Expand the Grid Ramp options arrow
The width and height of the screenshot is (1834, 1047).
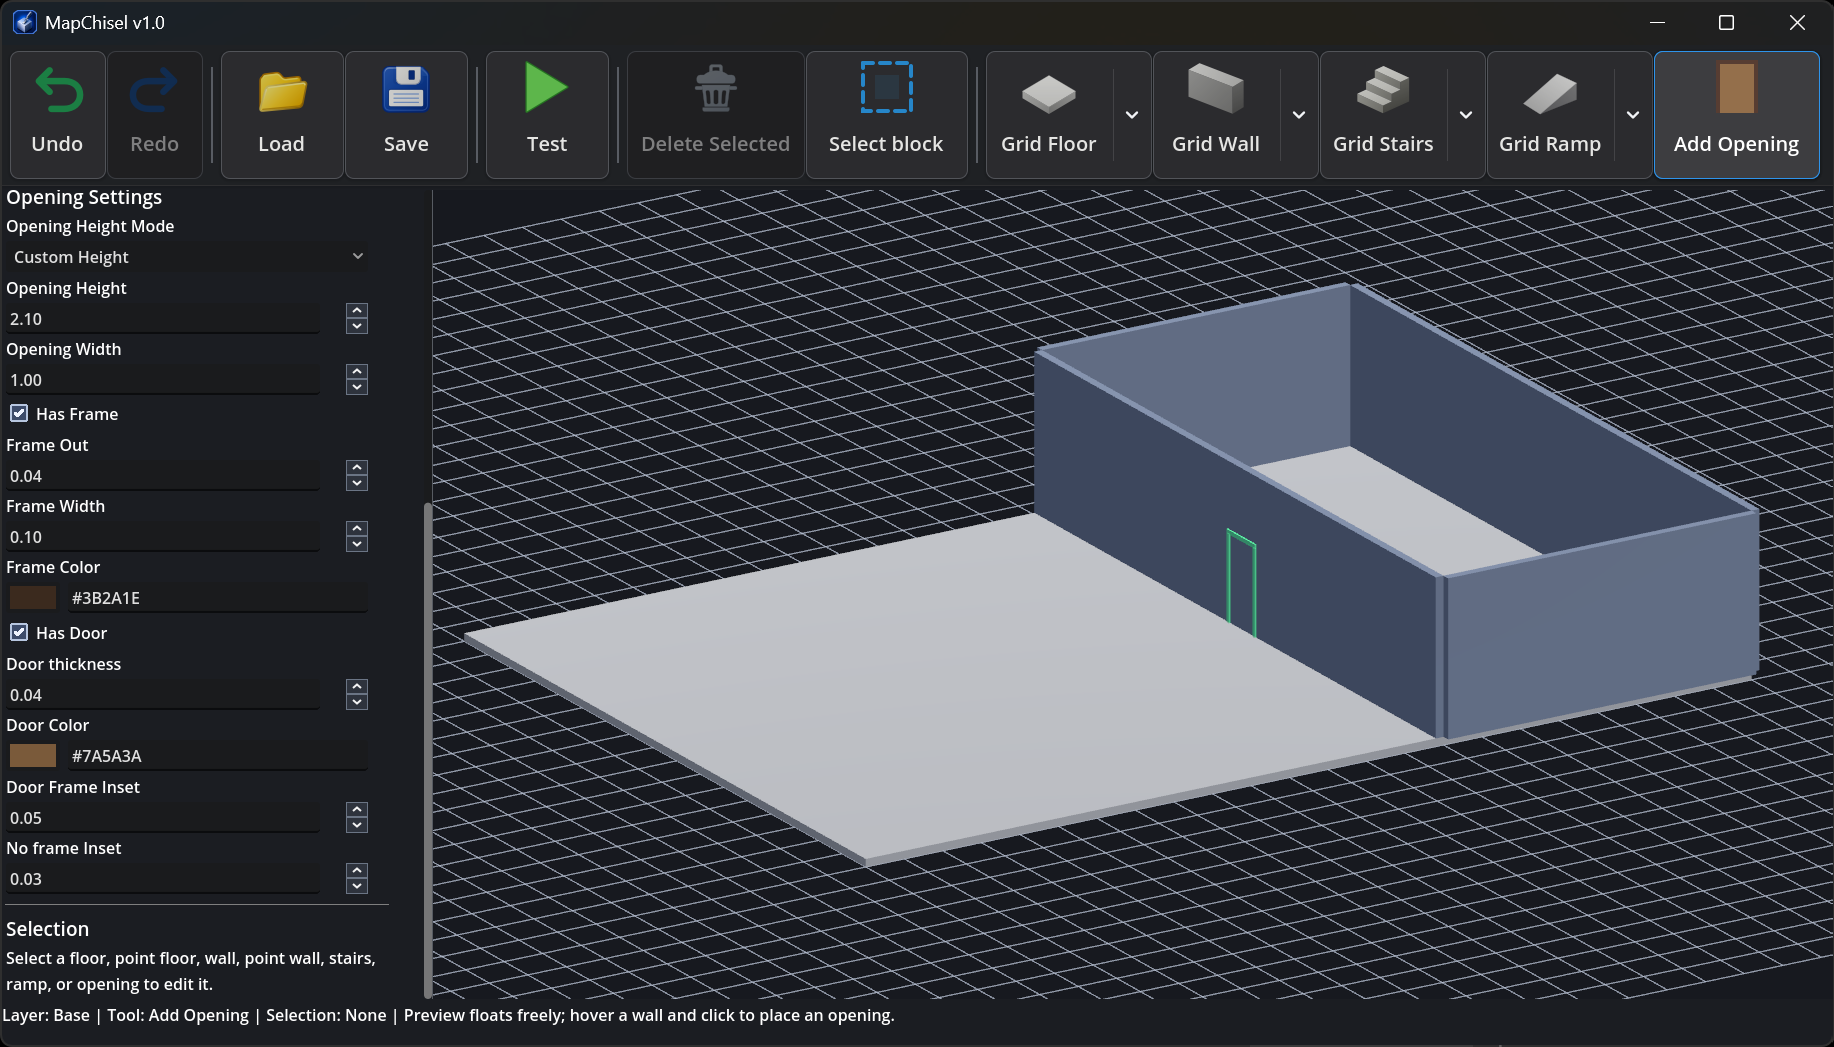click(x=1633, y=115)
